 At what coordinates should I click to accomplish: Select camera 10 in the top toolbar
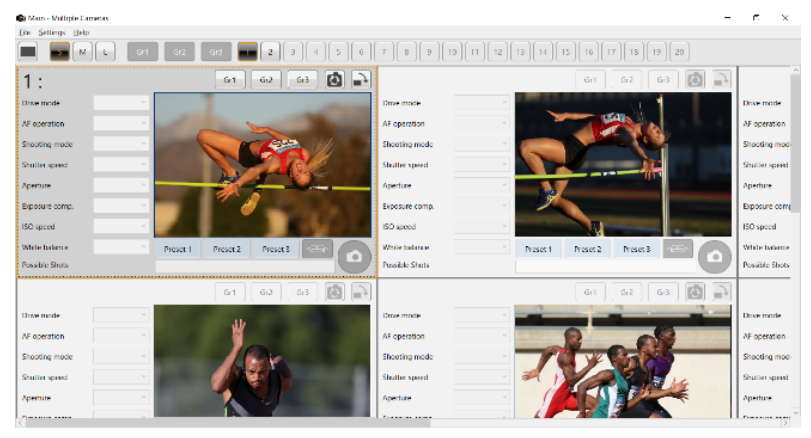[x=452, y=52]
